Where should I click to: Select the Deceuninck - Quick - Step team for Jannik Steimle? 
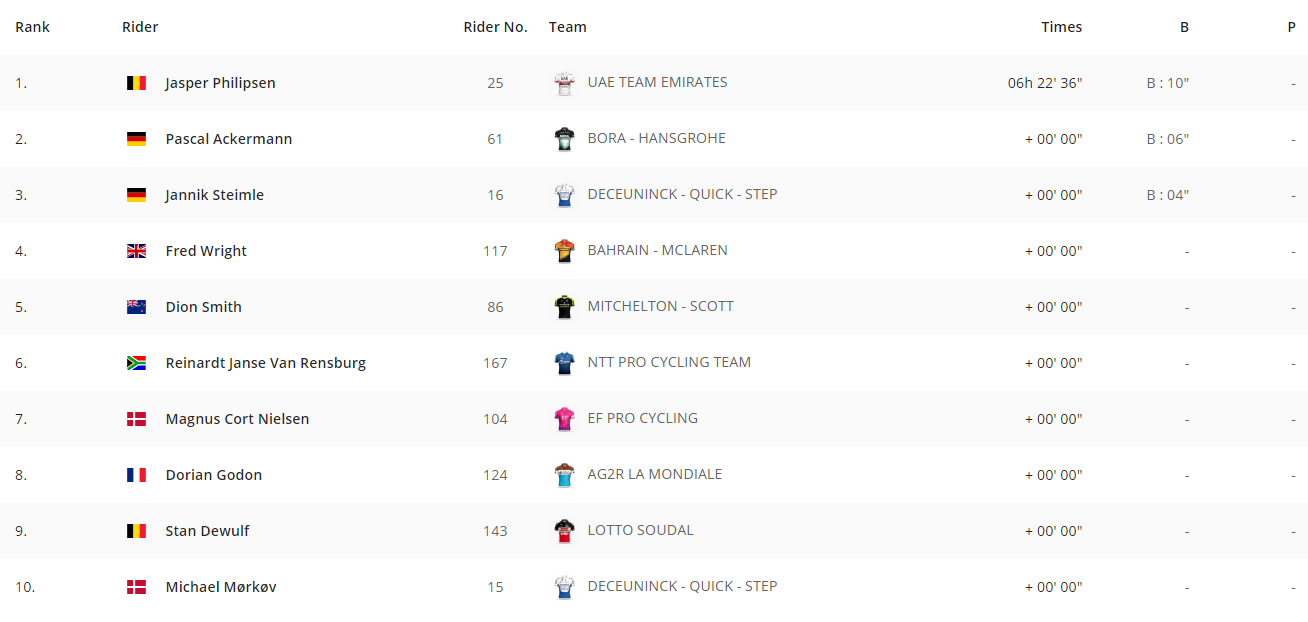click(x=682, y=194)
